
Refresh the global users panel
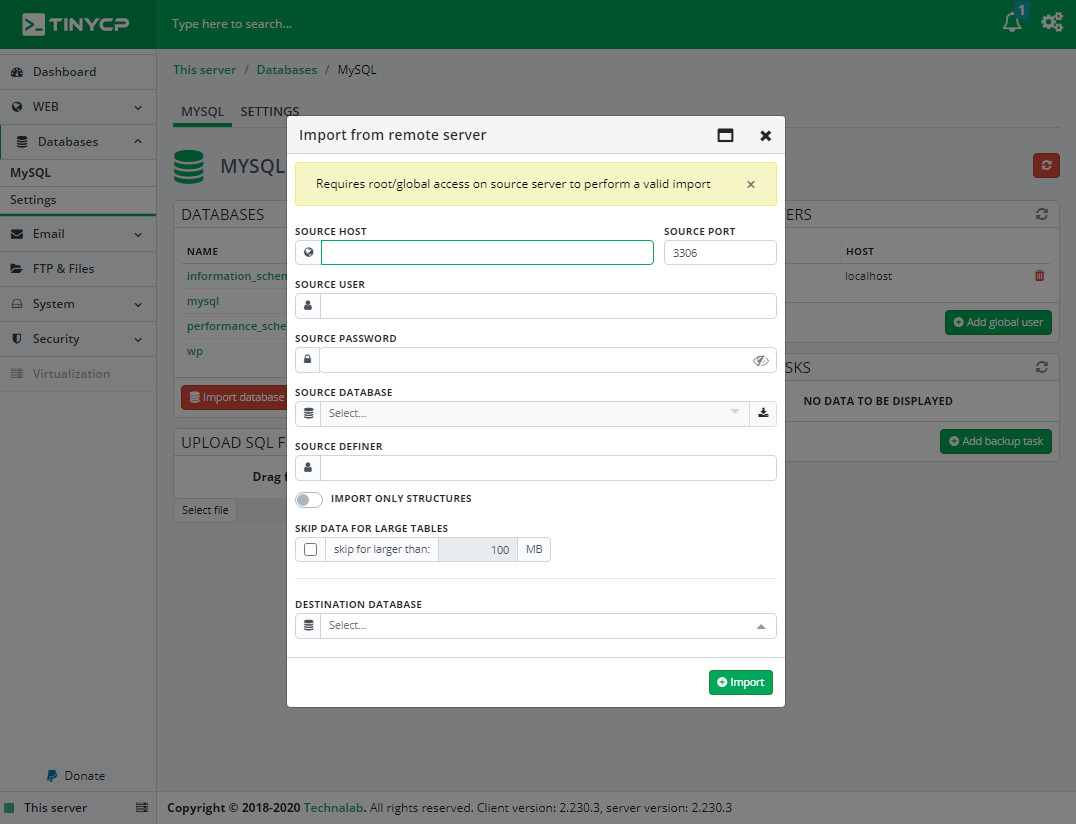(x=1042, y=215)
